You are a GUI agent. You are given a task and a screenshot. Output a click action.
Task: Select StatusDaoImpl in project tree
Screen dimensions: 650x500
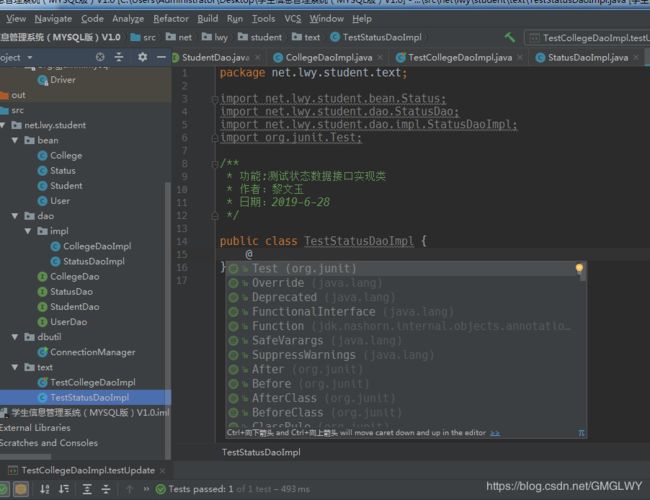coord(87,262)
